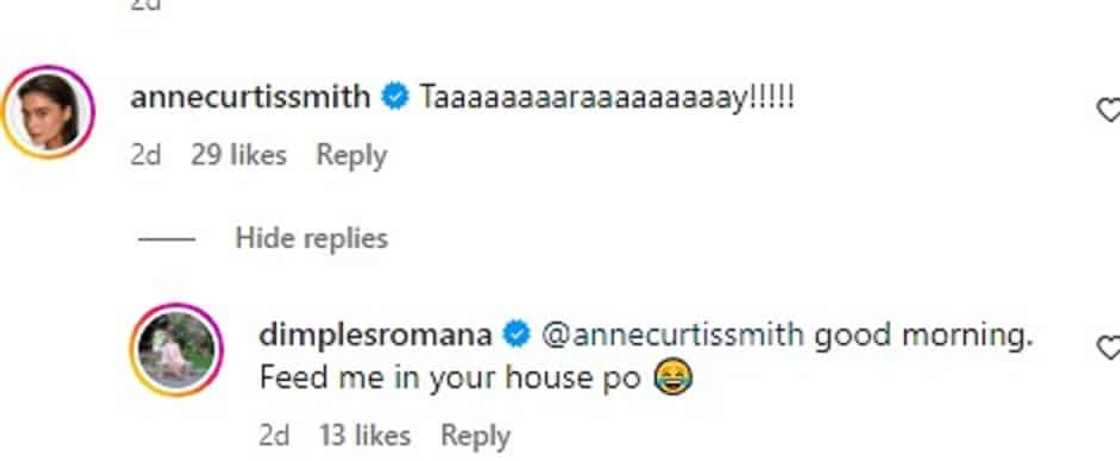The height and width of the screenshot is (461, 1120).
Task: Open the annecurtissmith username link
Action: [251, 98]
